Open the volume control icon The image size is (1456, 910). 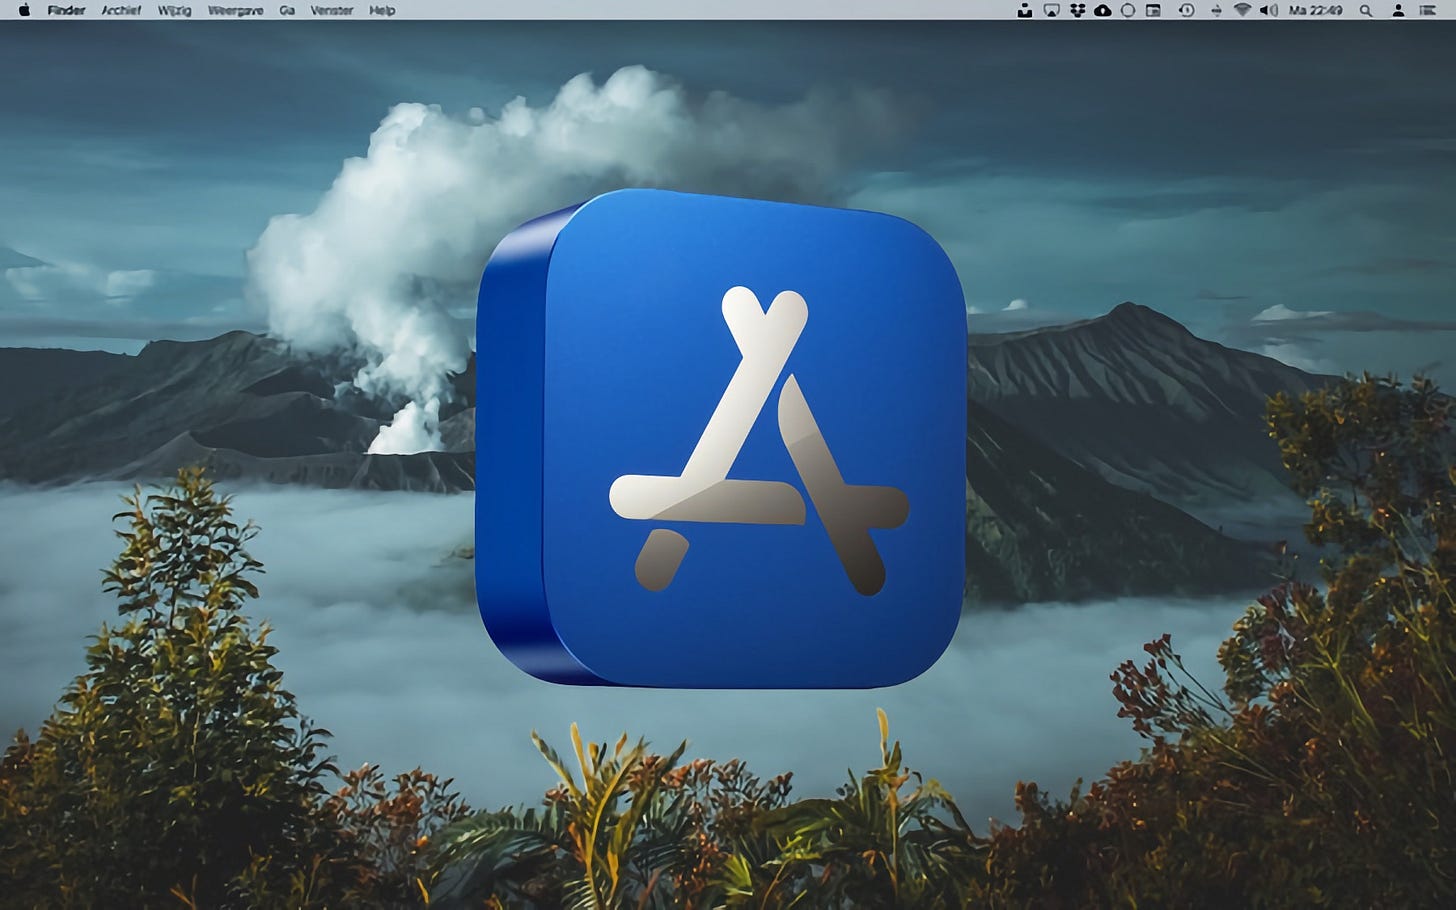point(1269,10)
